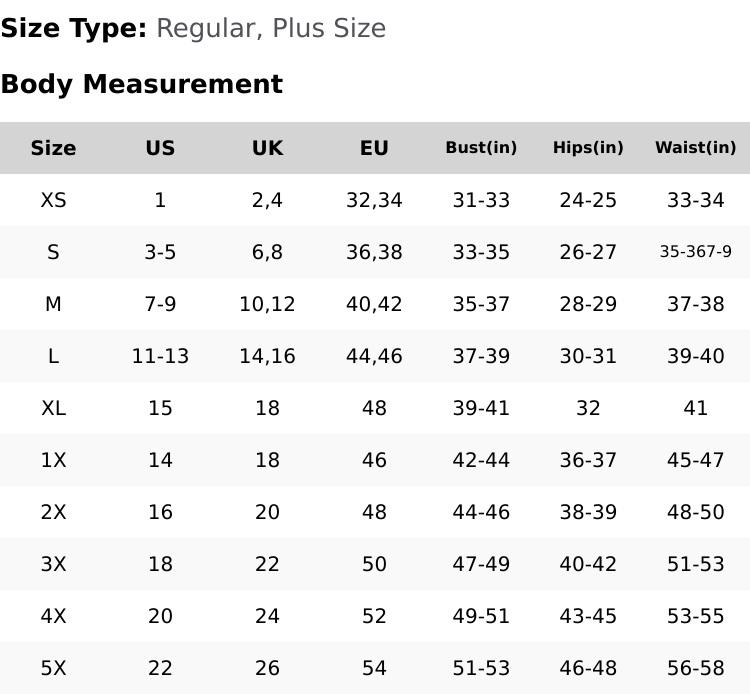Click the Body Measurement heading
Image resolution: width=750 pixels, height=694 pixels.
pyautogui.click(x=141, y=84)
